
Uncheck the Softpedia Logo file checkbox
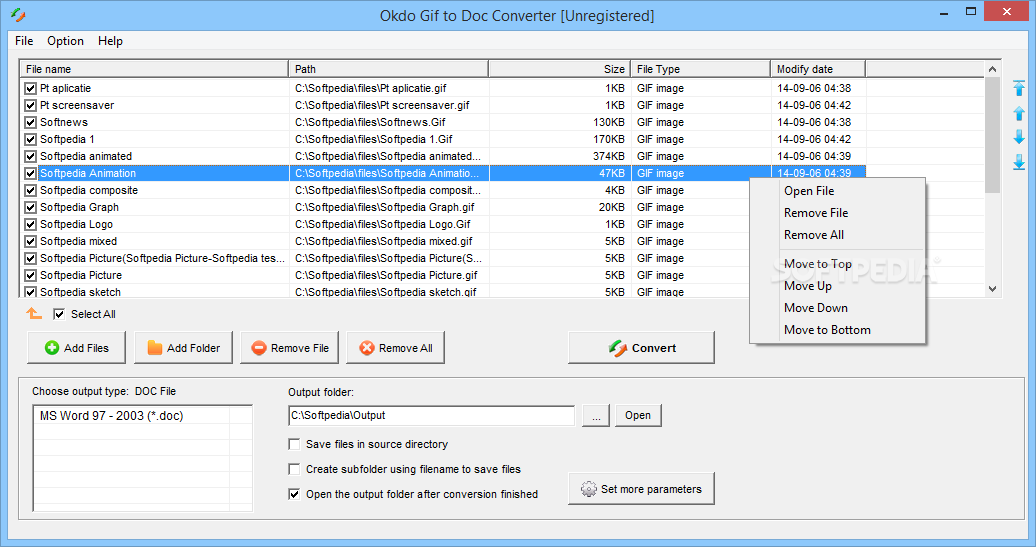coord(30,225)
